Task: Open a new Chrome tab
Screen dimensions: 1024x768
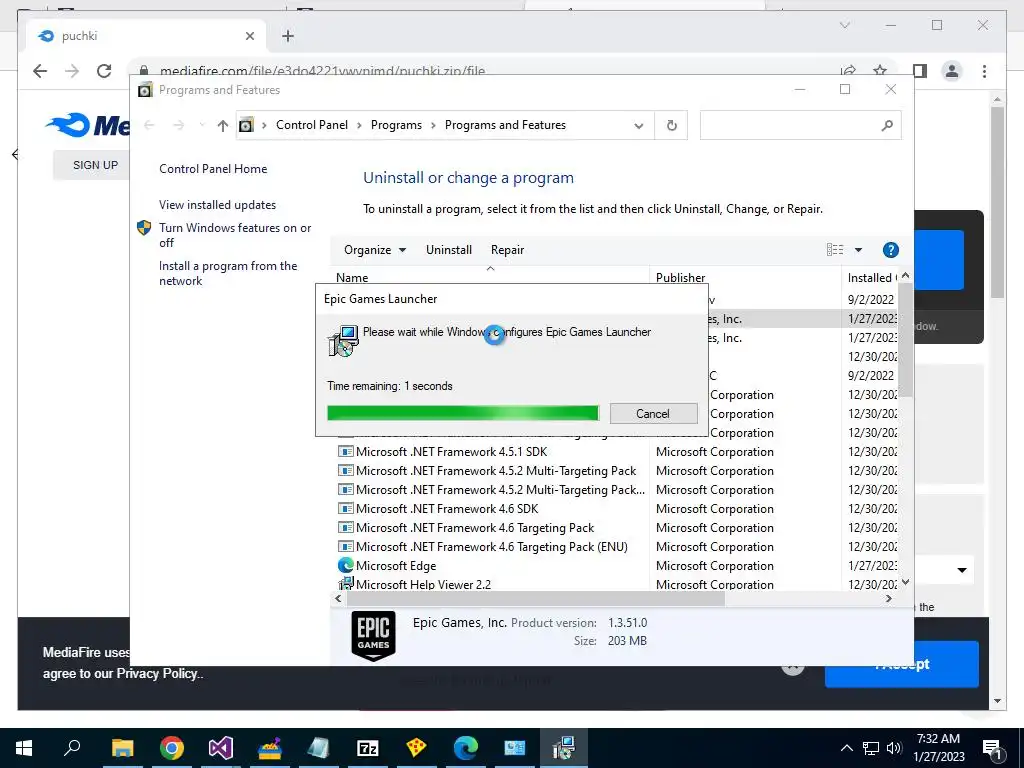Action: (288, 36)
